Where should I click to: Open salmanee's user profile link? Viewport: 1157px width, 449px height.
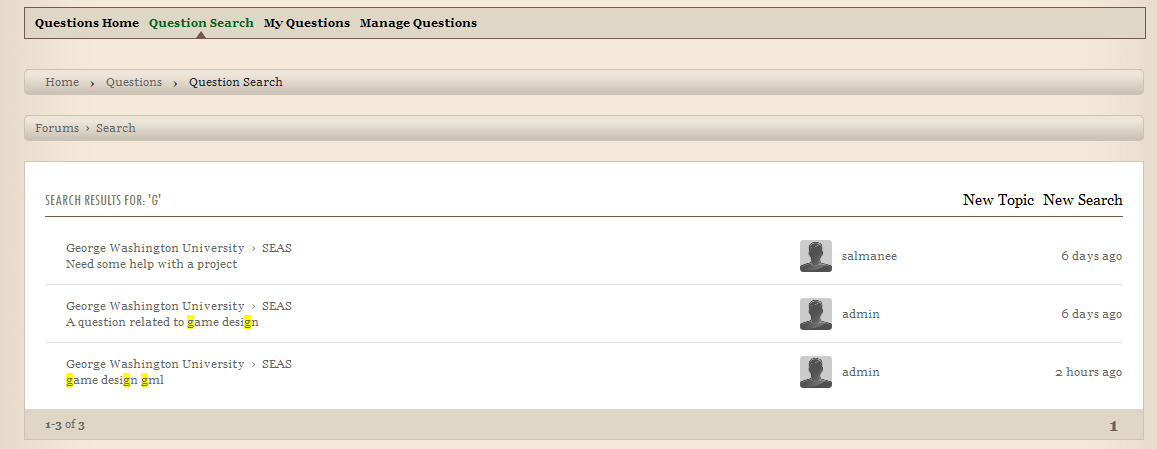[869, 256]
